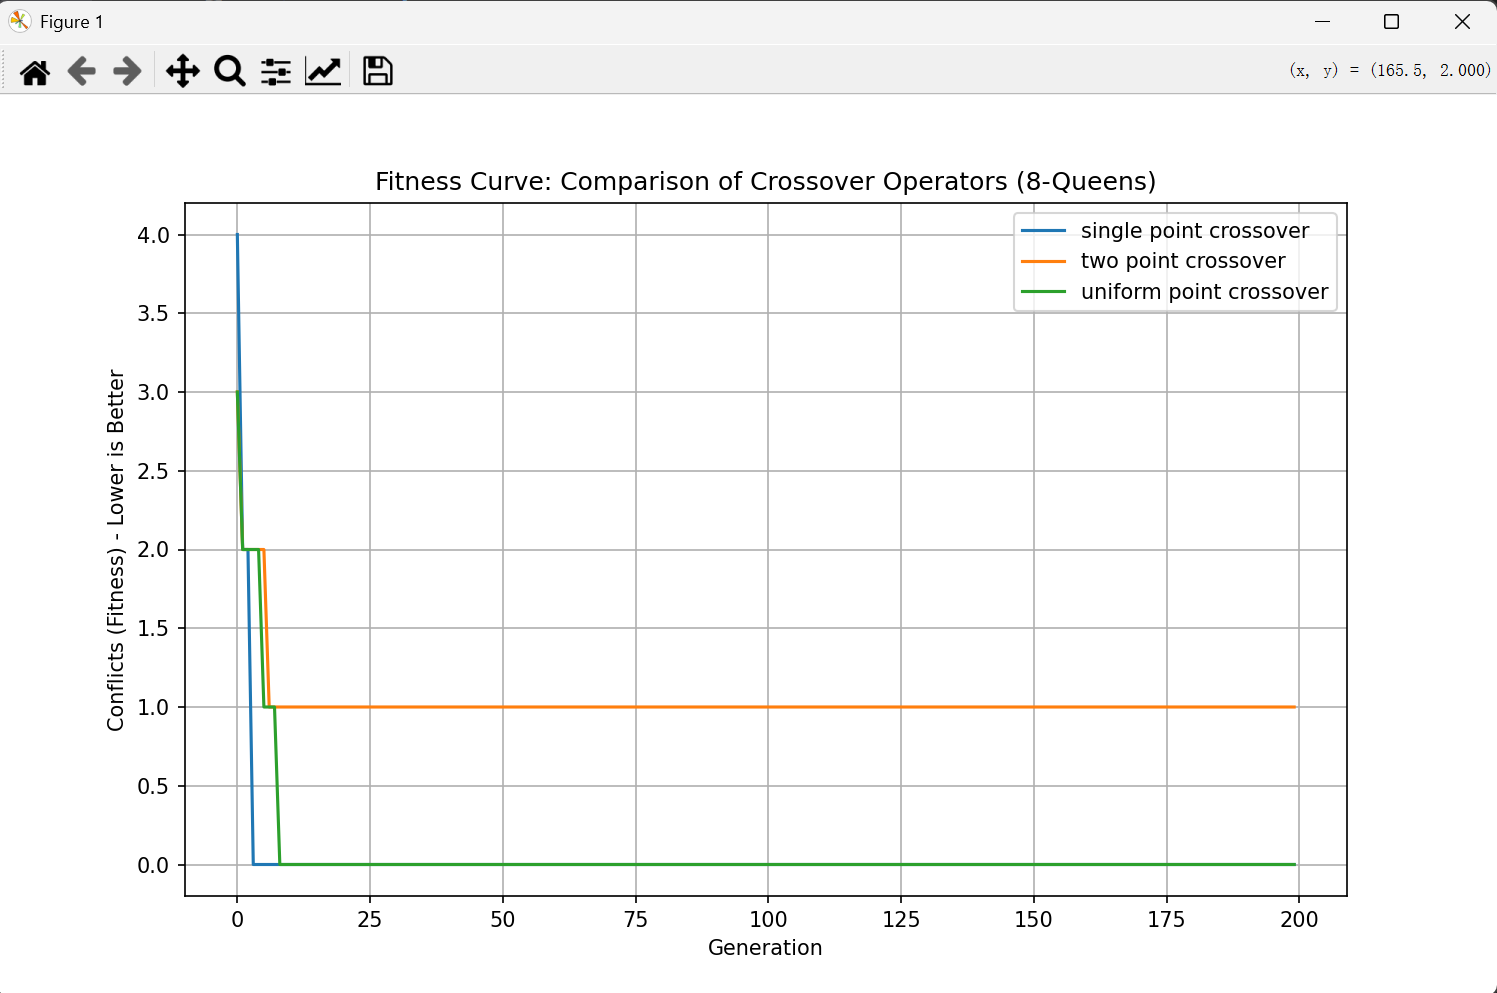
Task: Go back to previous view
Action: click(82, 72)
